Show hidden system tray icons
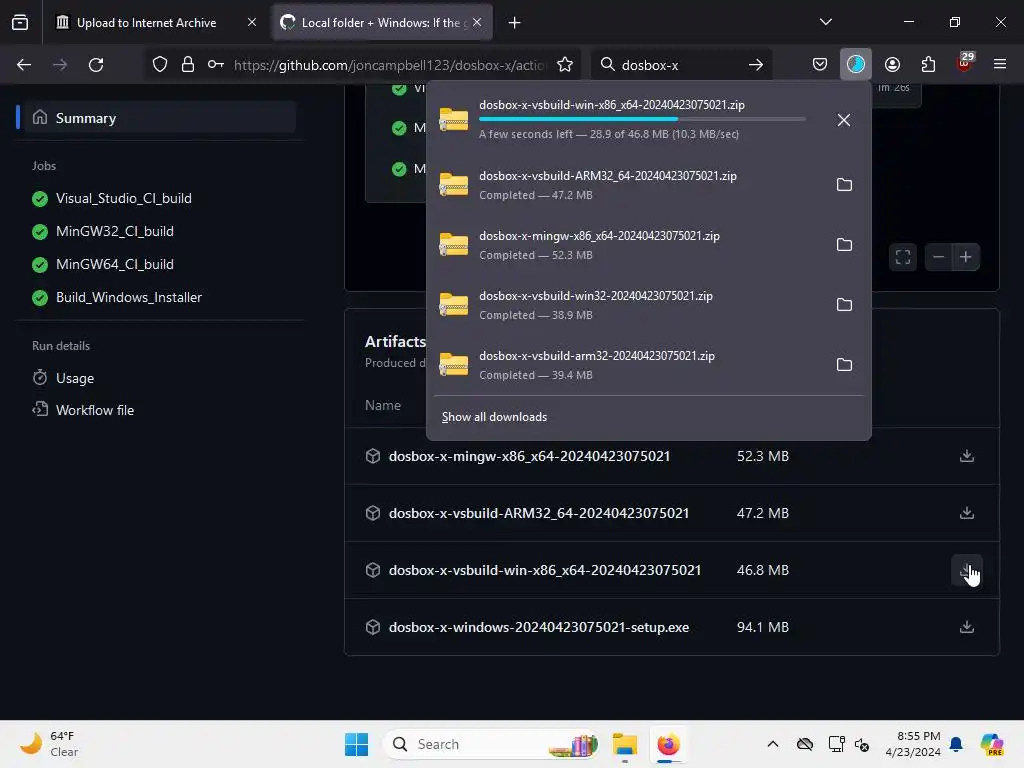 click(773, 744)
